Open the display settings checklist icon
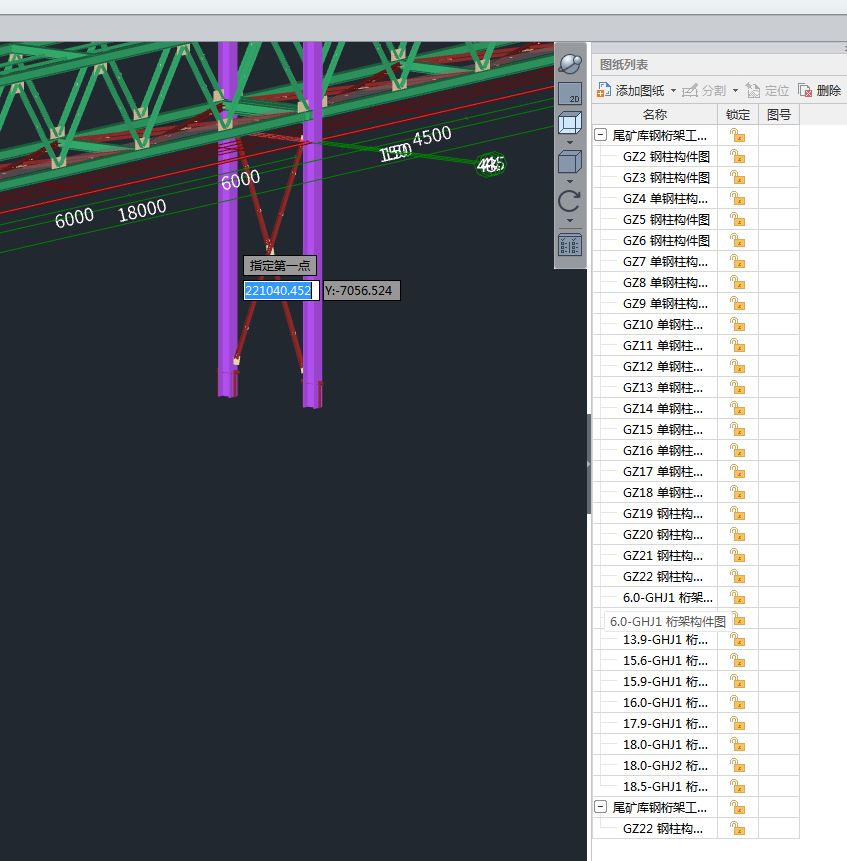Viewport: 847px width, 861px height. (570, 245)
